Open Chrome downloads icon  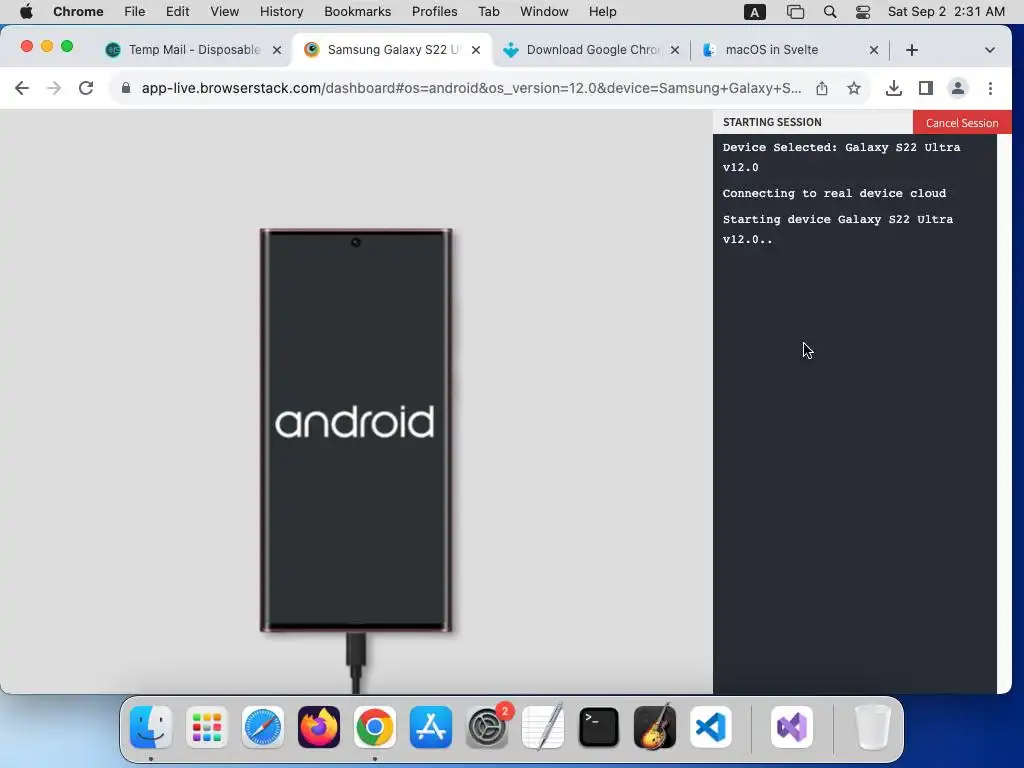click(x=893, y=88)
